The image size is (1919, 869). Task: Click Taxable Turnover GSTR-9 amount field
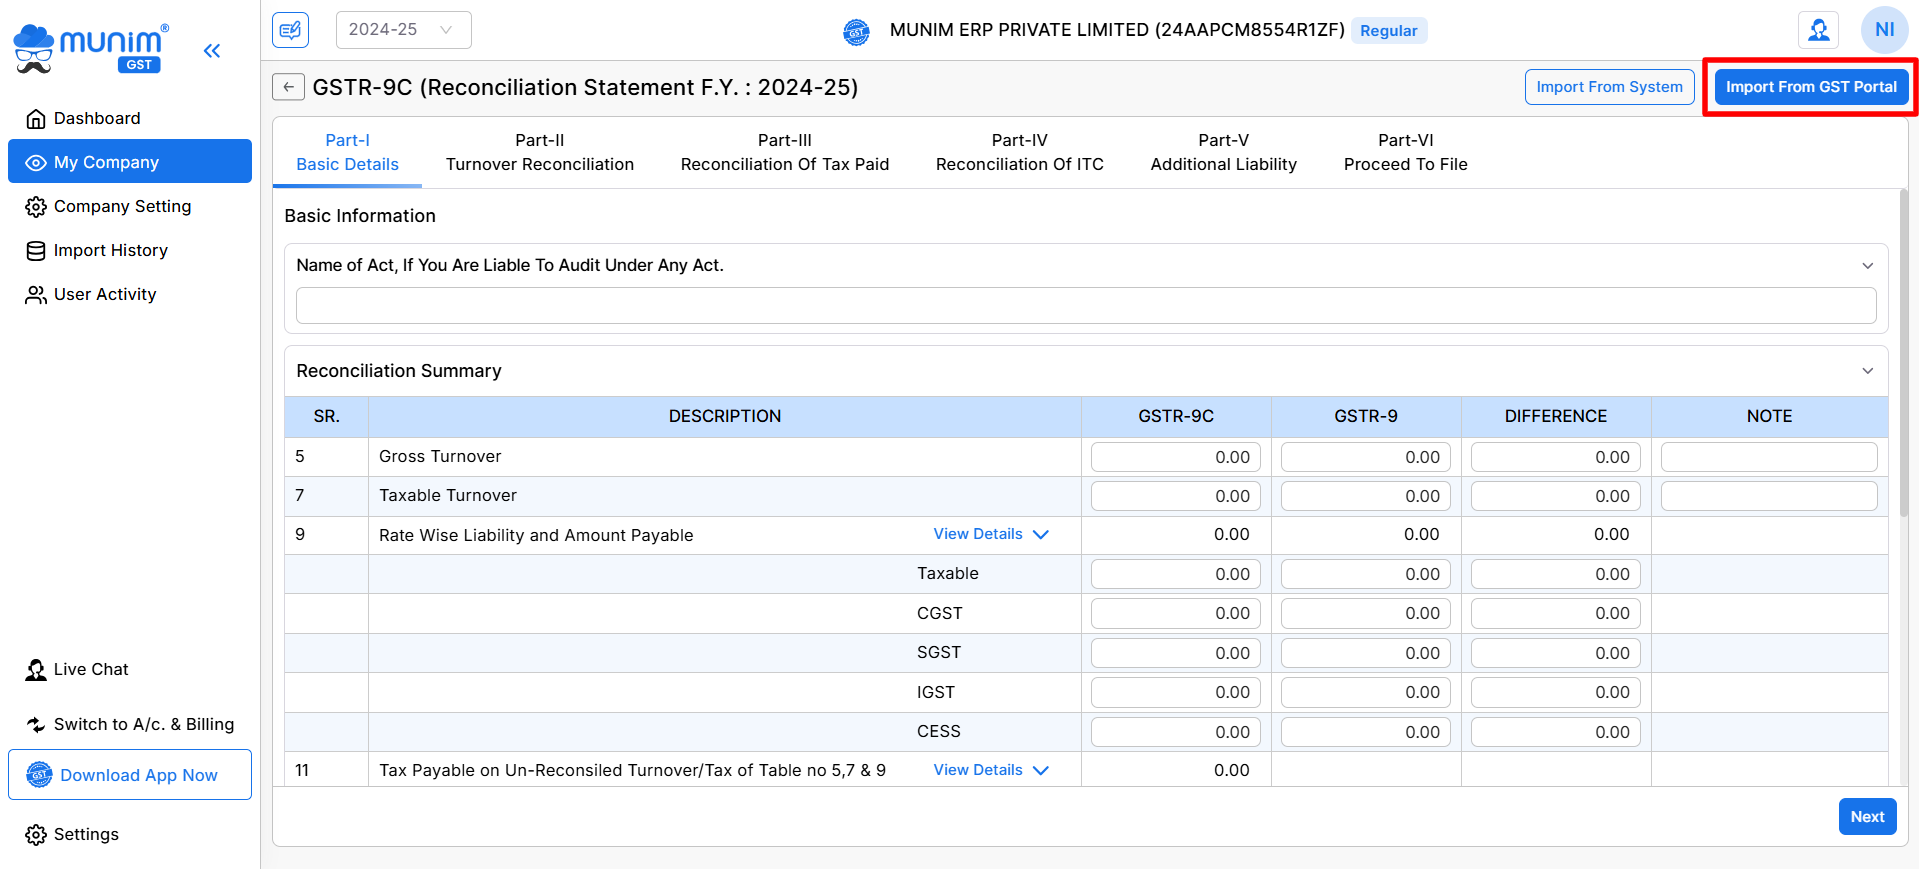pyautogui.click(x=1366, y=496)
